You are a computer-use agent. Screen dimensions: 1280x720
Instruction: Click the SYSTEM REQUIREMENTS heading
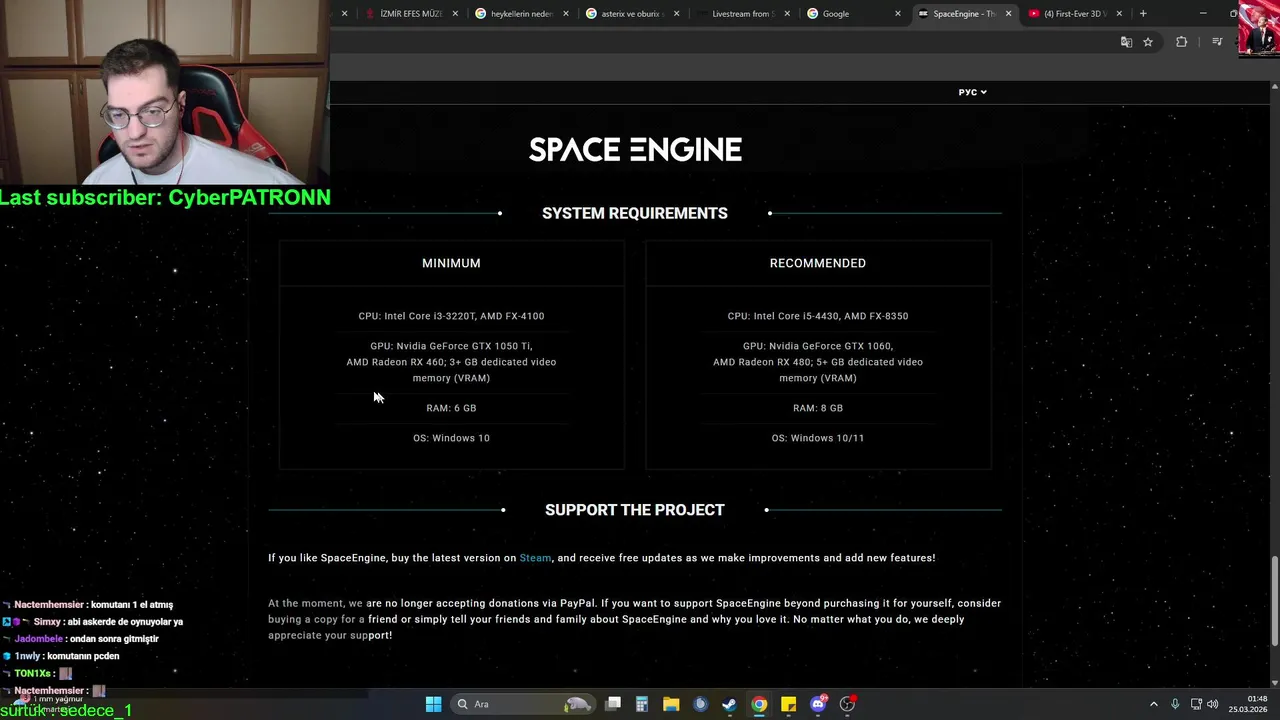pos(635,213)
